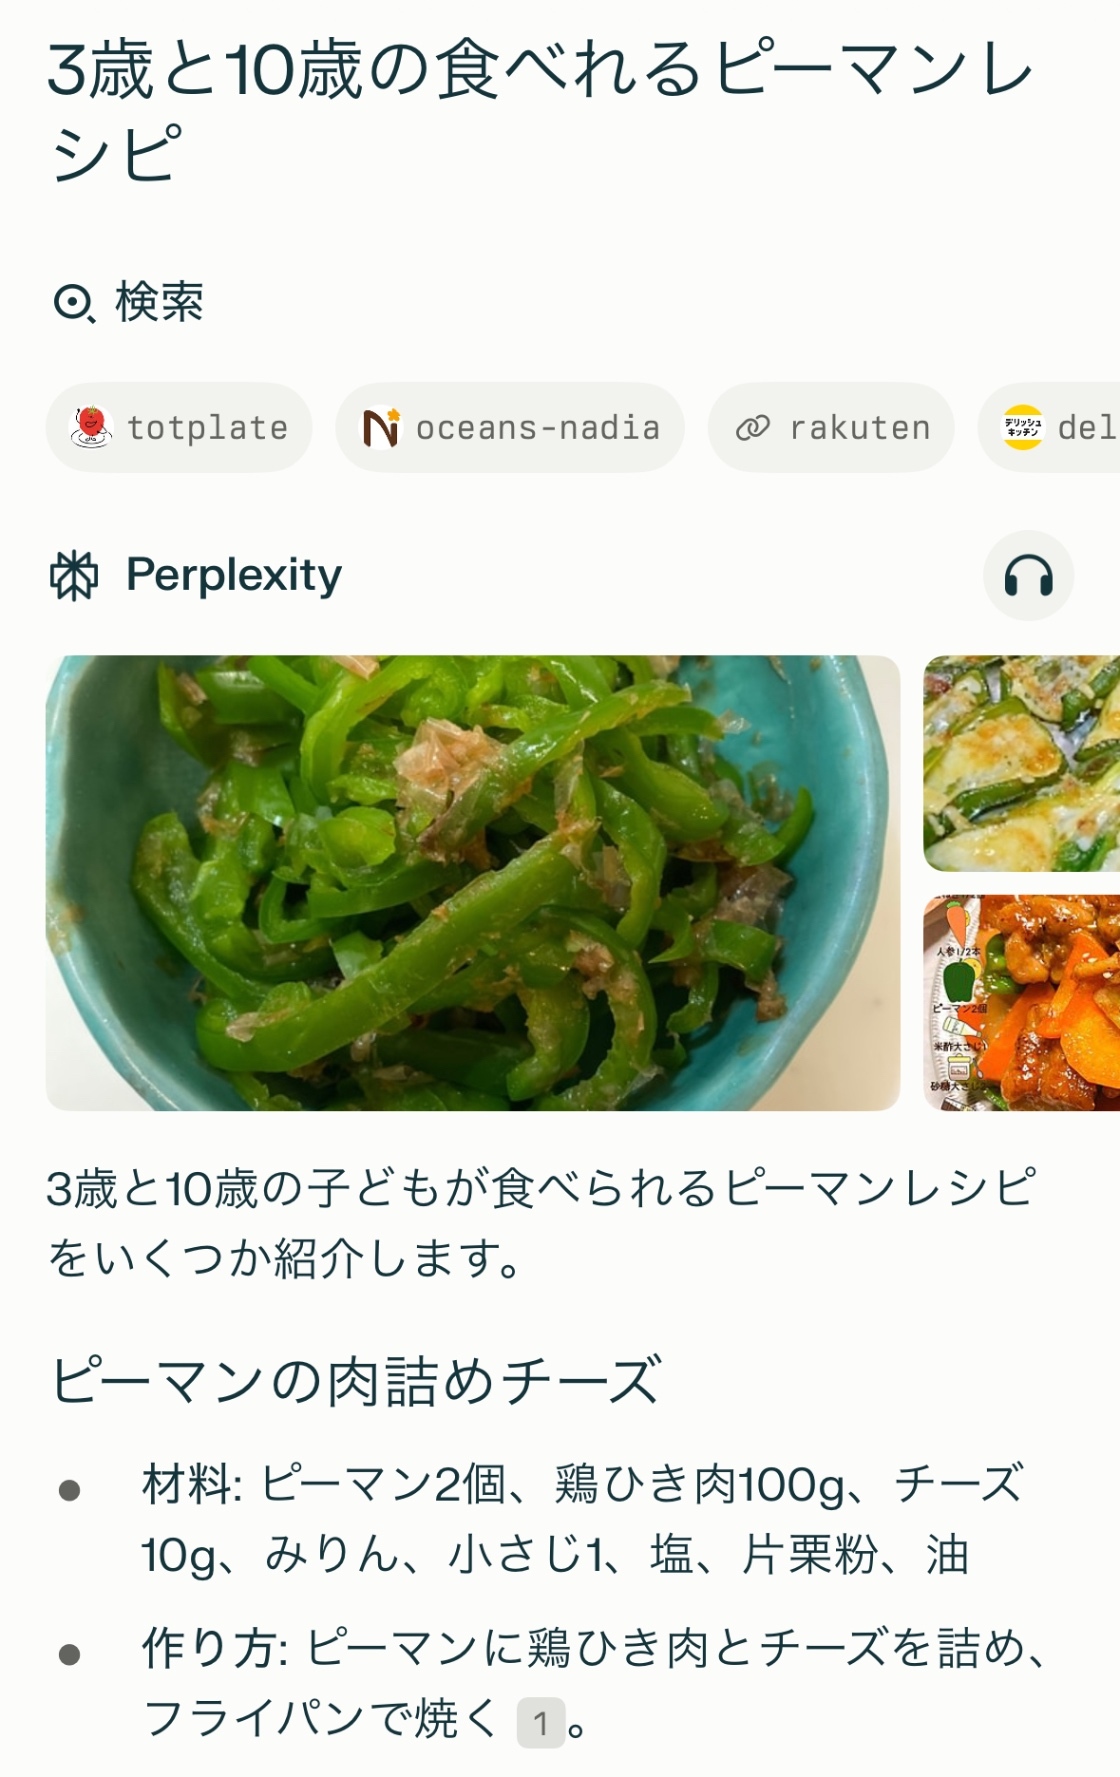Tap the rakuten link chain icon

[752, 428]
